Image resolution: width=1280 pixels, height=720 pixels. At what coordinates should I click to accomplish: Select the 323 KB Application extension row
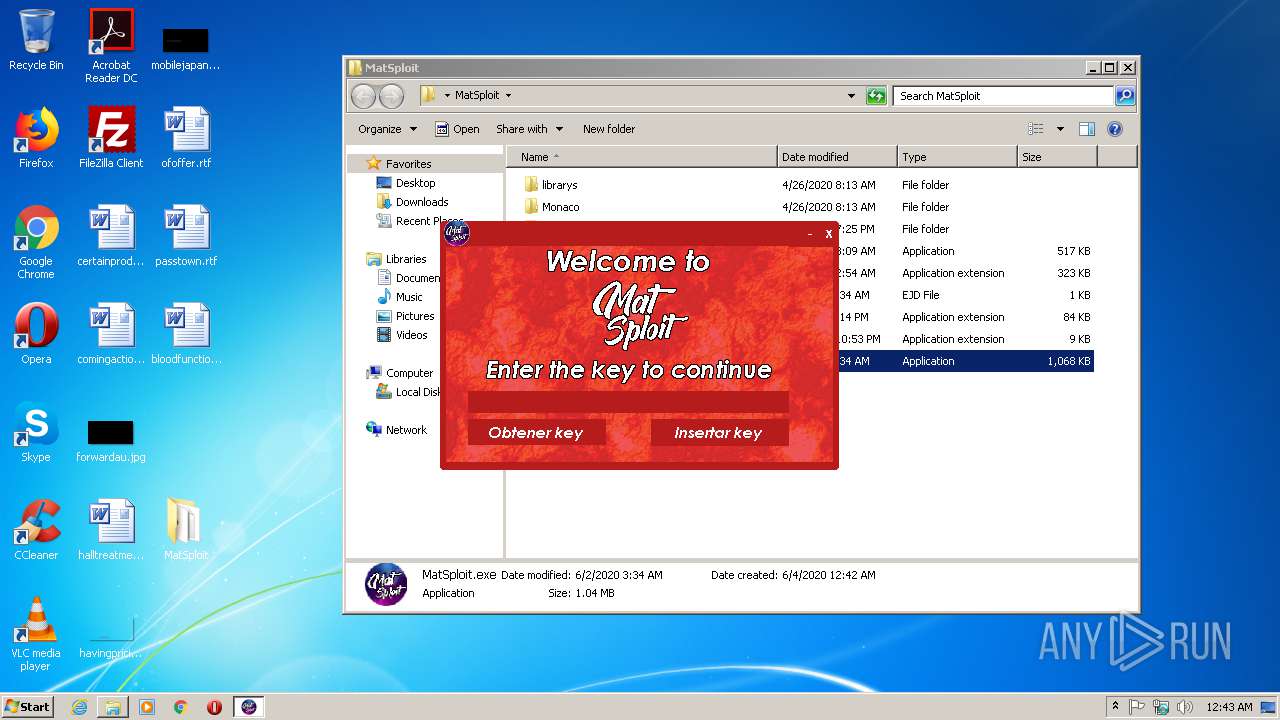pos(965,273)
